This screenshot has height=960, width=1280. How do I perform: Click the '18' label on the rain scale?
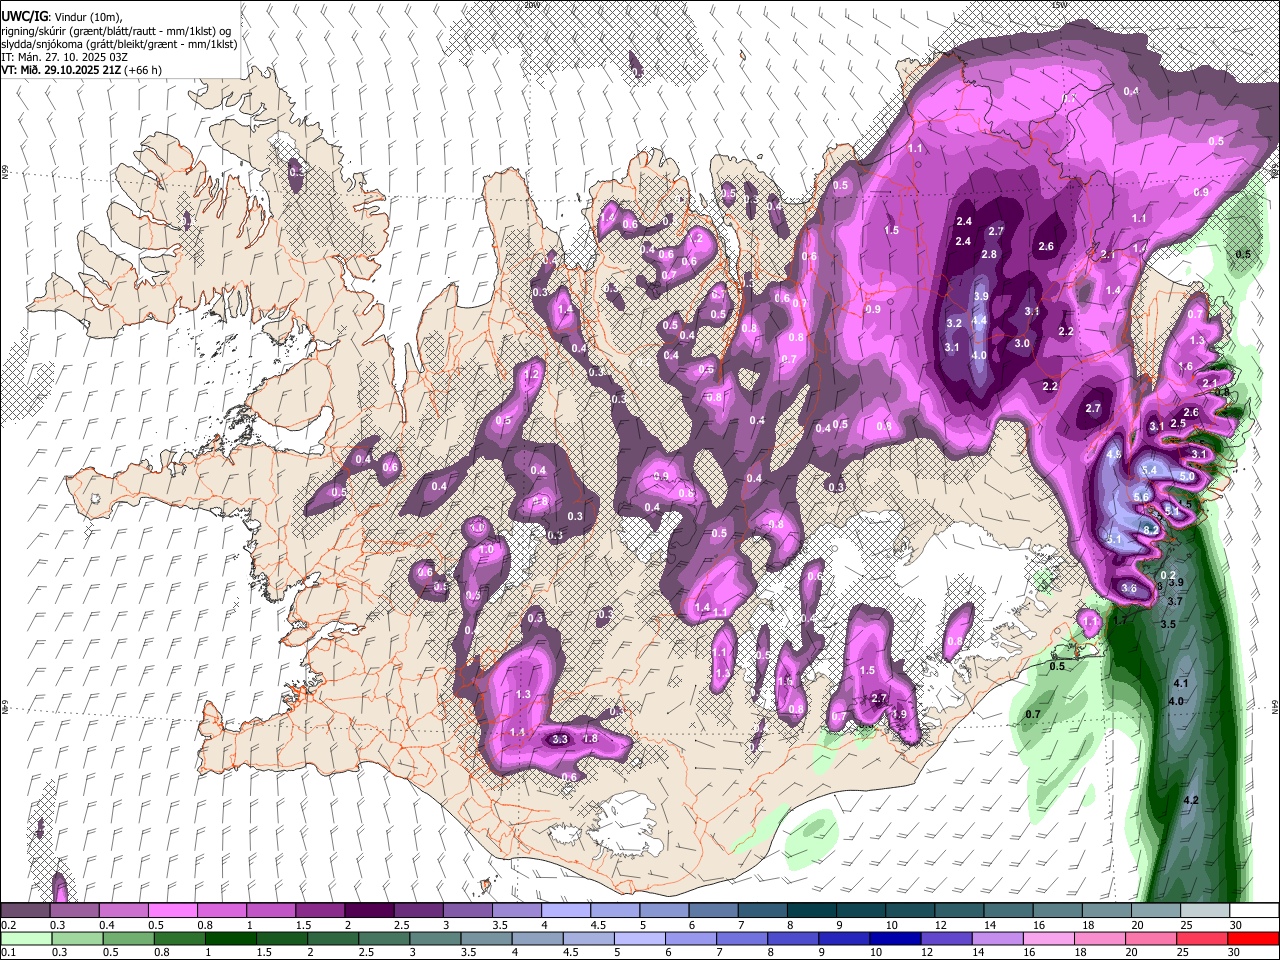pyautogui.click(x=1082, y=953)
